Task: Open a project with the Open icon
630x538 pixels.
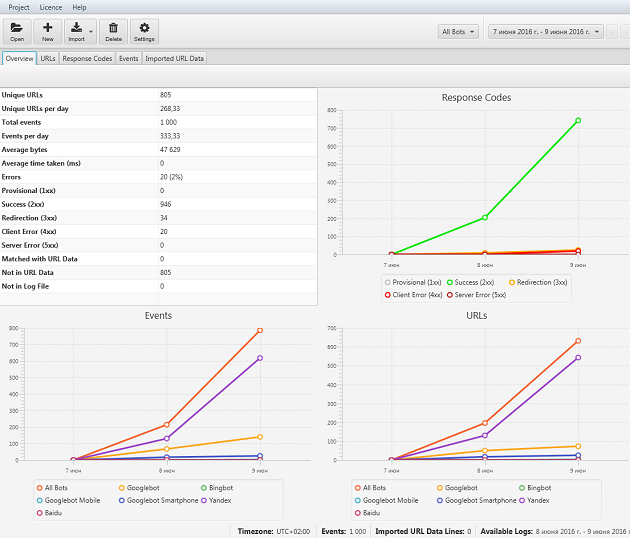Action: coord(17,31)
